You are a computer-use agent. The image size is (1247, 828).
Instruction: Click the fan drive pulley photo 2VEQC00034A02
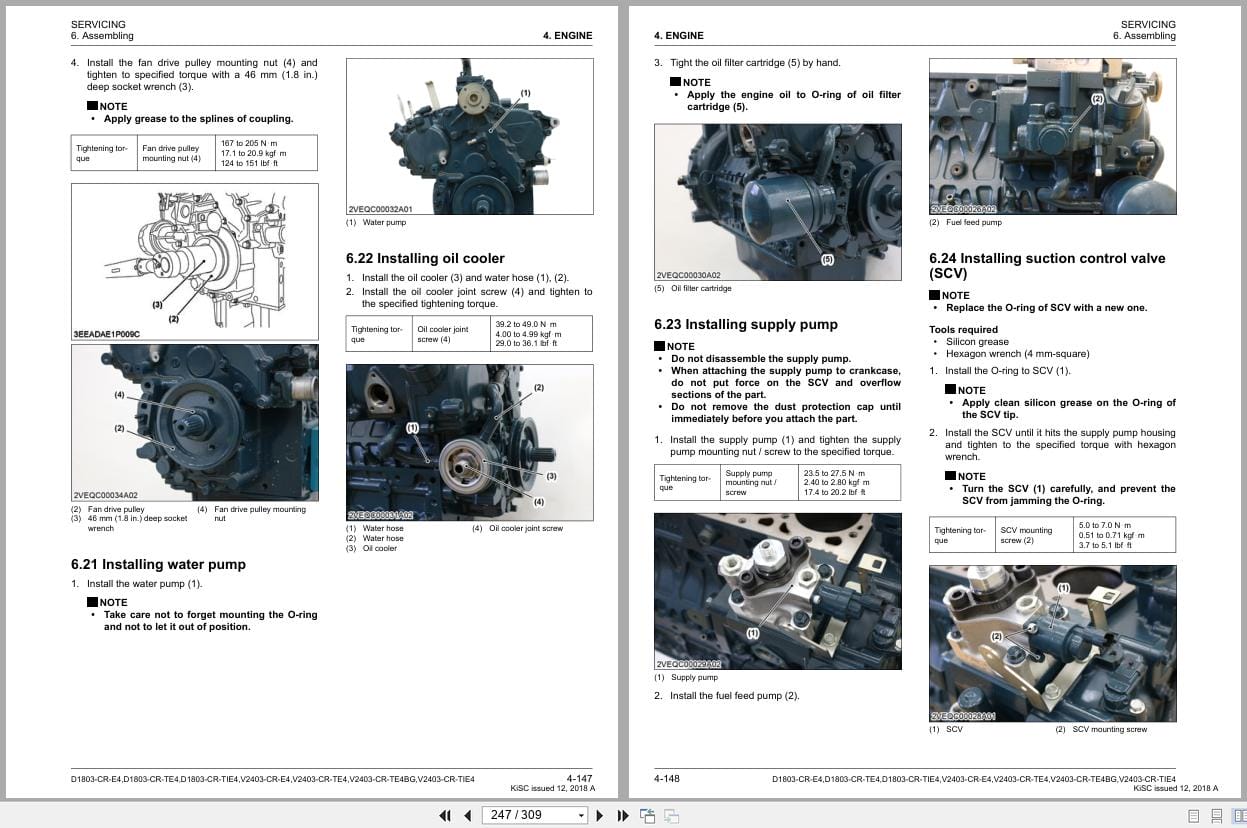[x=195, y=423]
